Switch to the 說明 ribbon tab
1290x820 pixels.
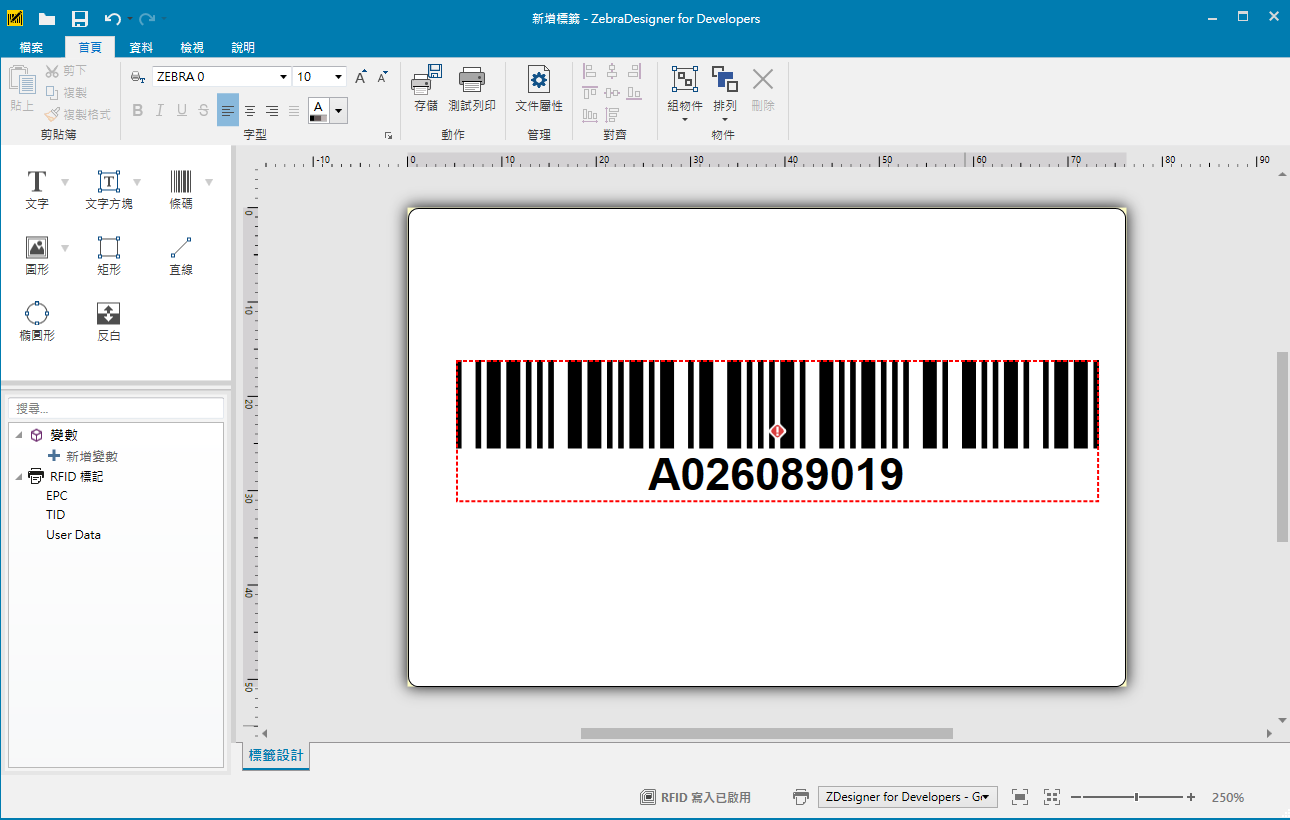point(243,47)
